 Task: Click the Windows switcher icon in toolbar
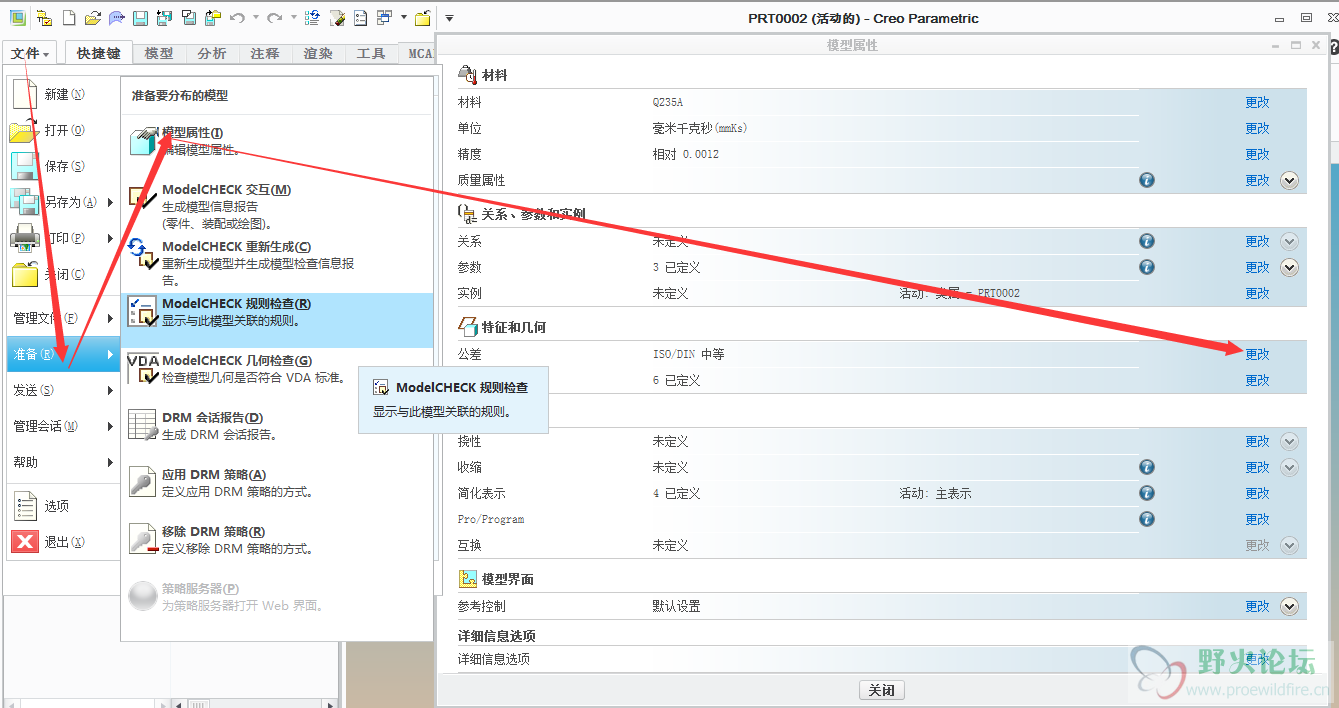pyautogui.click(x=383, y=17)
